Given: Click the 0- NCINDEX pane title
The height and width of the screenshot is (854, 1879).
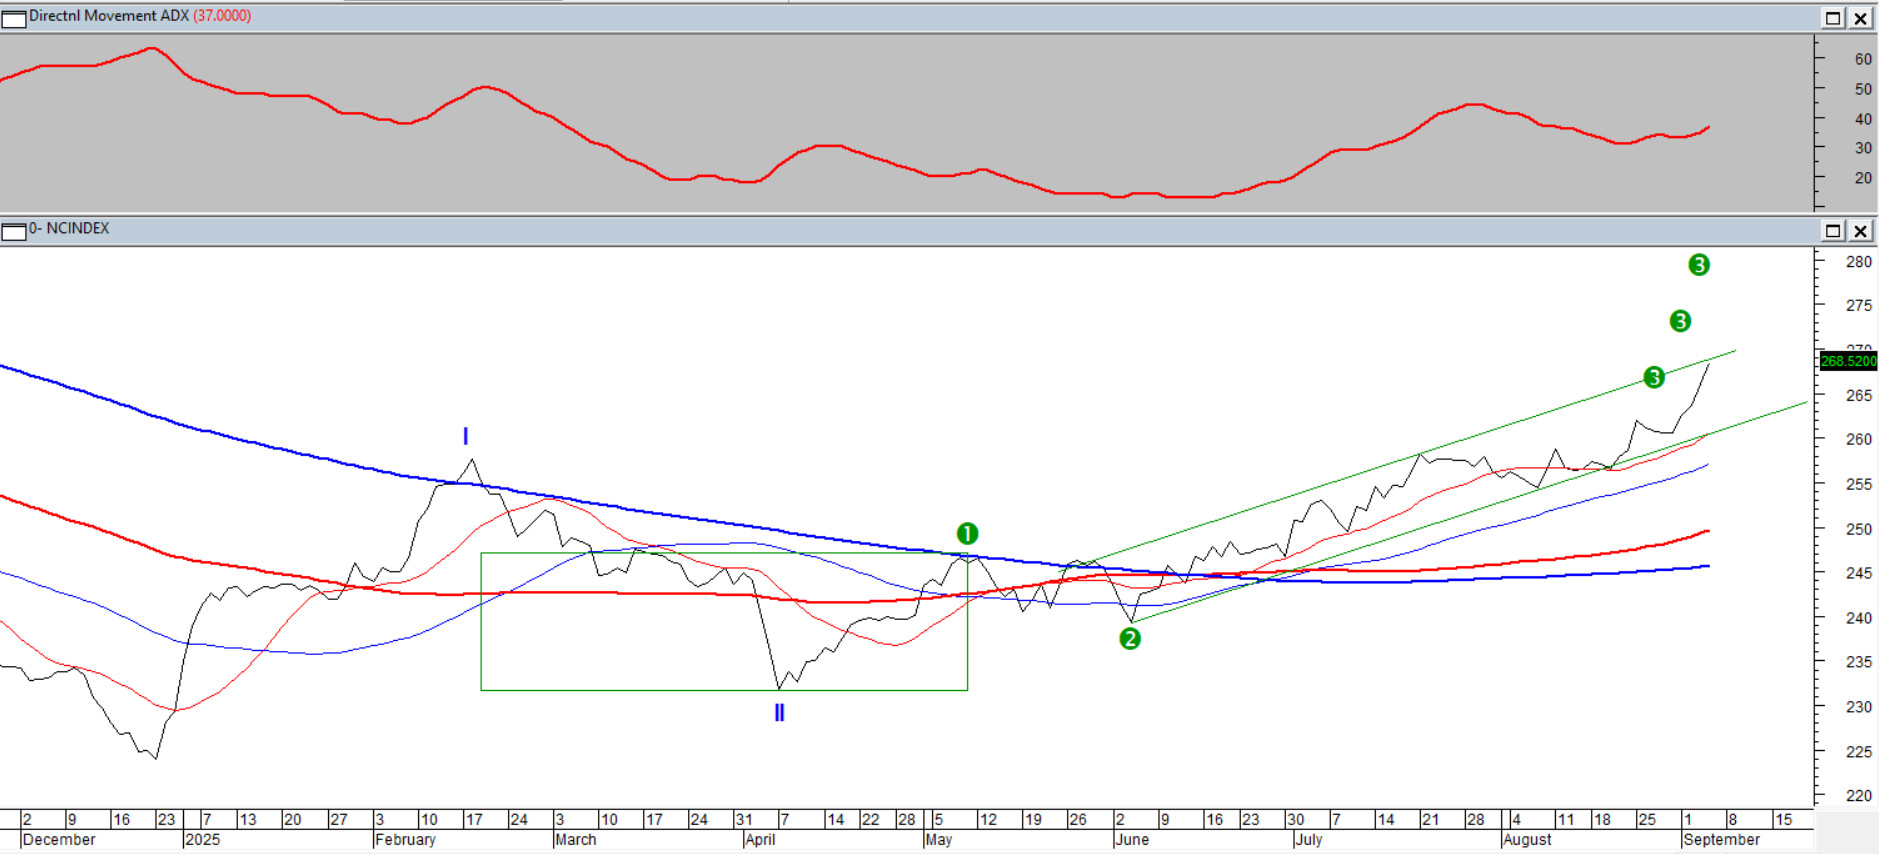Looking at the screenshot, I should pos(69,229).
